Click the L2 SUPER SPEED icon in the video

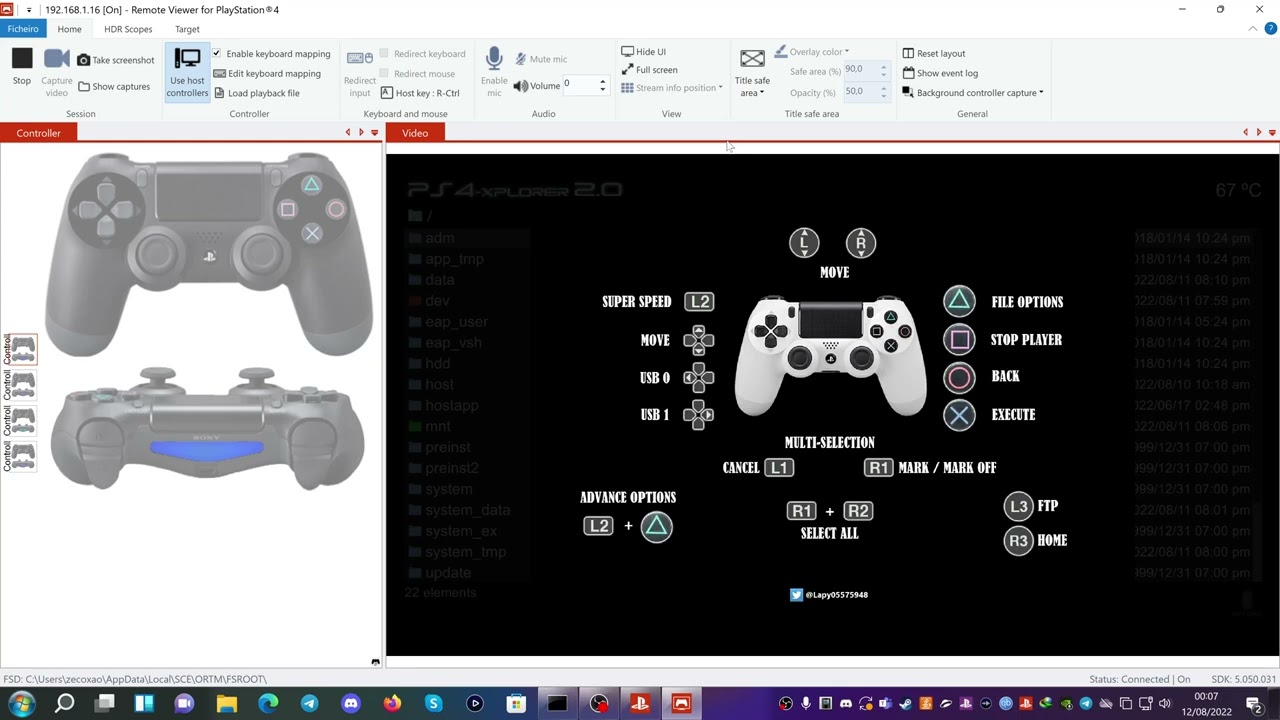coord(699,301)
